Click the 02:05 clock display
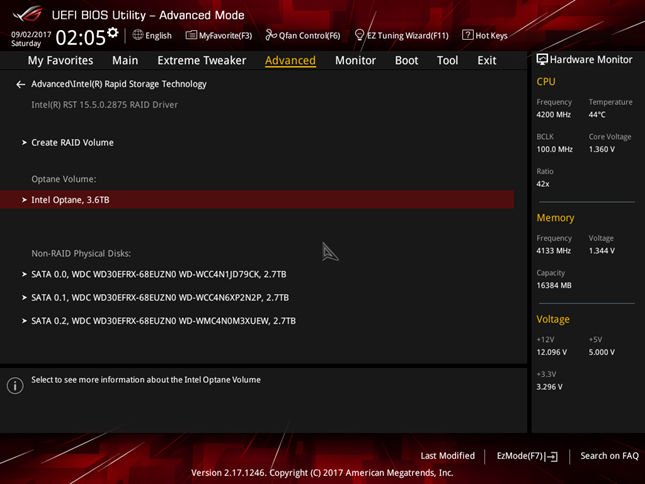The image size is (645, 484). click(x=81, y=37)
